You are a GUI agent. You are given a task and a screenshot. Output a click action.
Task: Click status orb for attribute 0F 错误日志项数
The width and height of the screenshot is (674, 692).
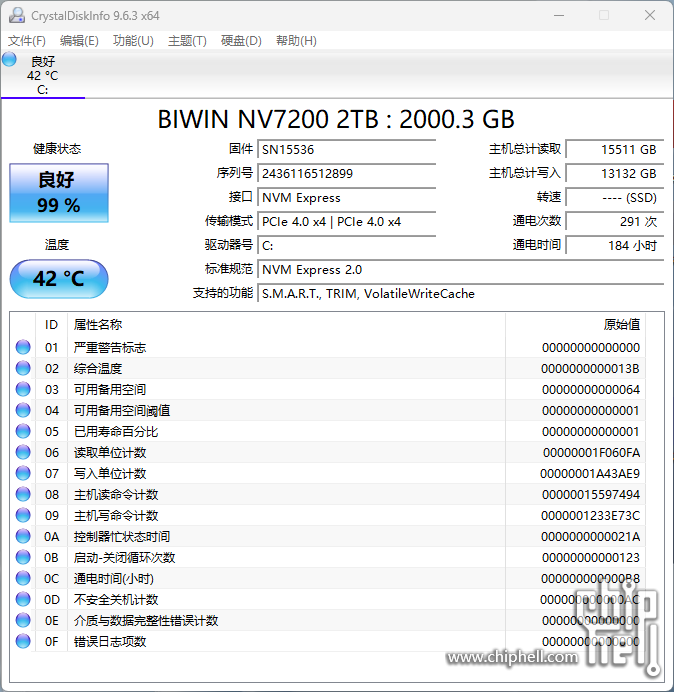[x=23, y=642]
